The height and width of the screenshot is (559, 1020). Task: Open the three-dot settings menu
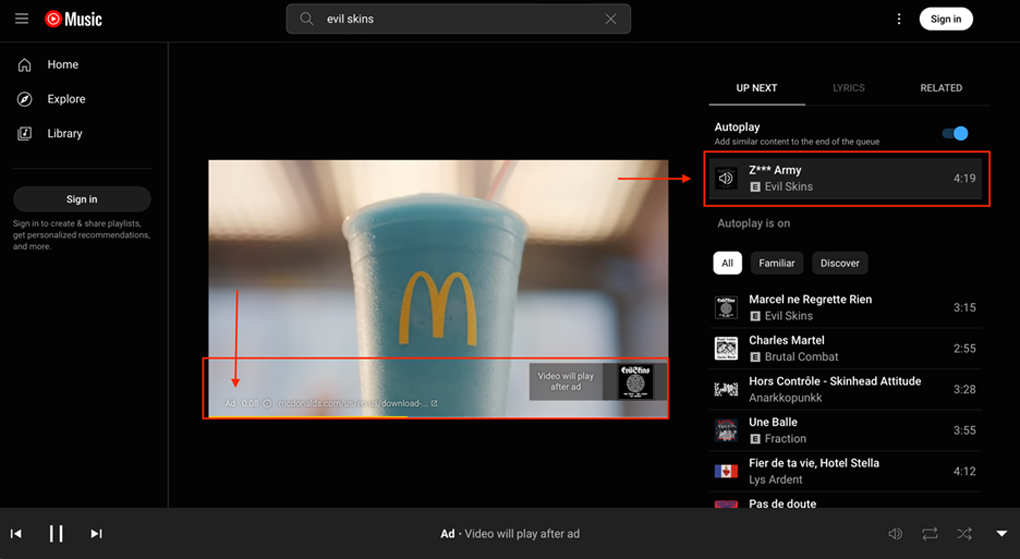[899, 19]
